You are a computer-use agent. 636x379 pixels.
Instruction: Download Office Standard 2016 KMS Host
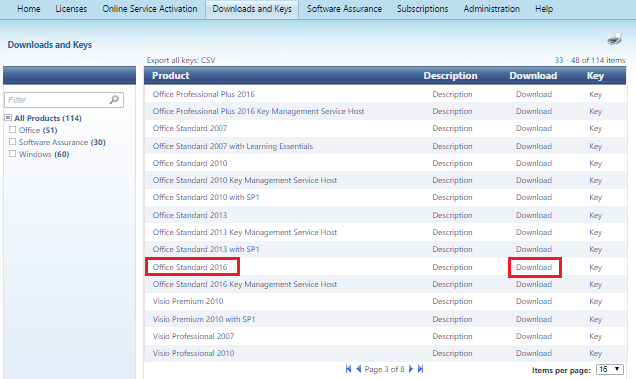point(534,284)
